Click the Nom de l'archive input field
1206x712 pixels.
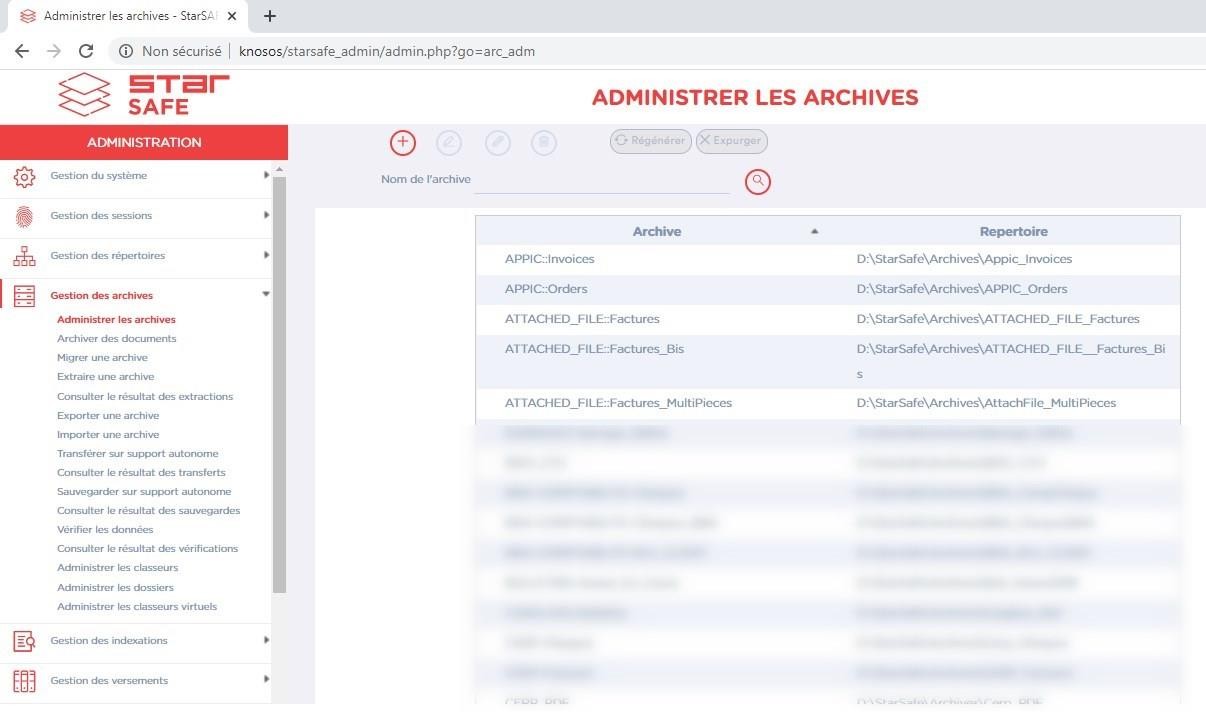point(603,180)
